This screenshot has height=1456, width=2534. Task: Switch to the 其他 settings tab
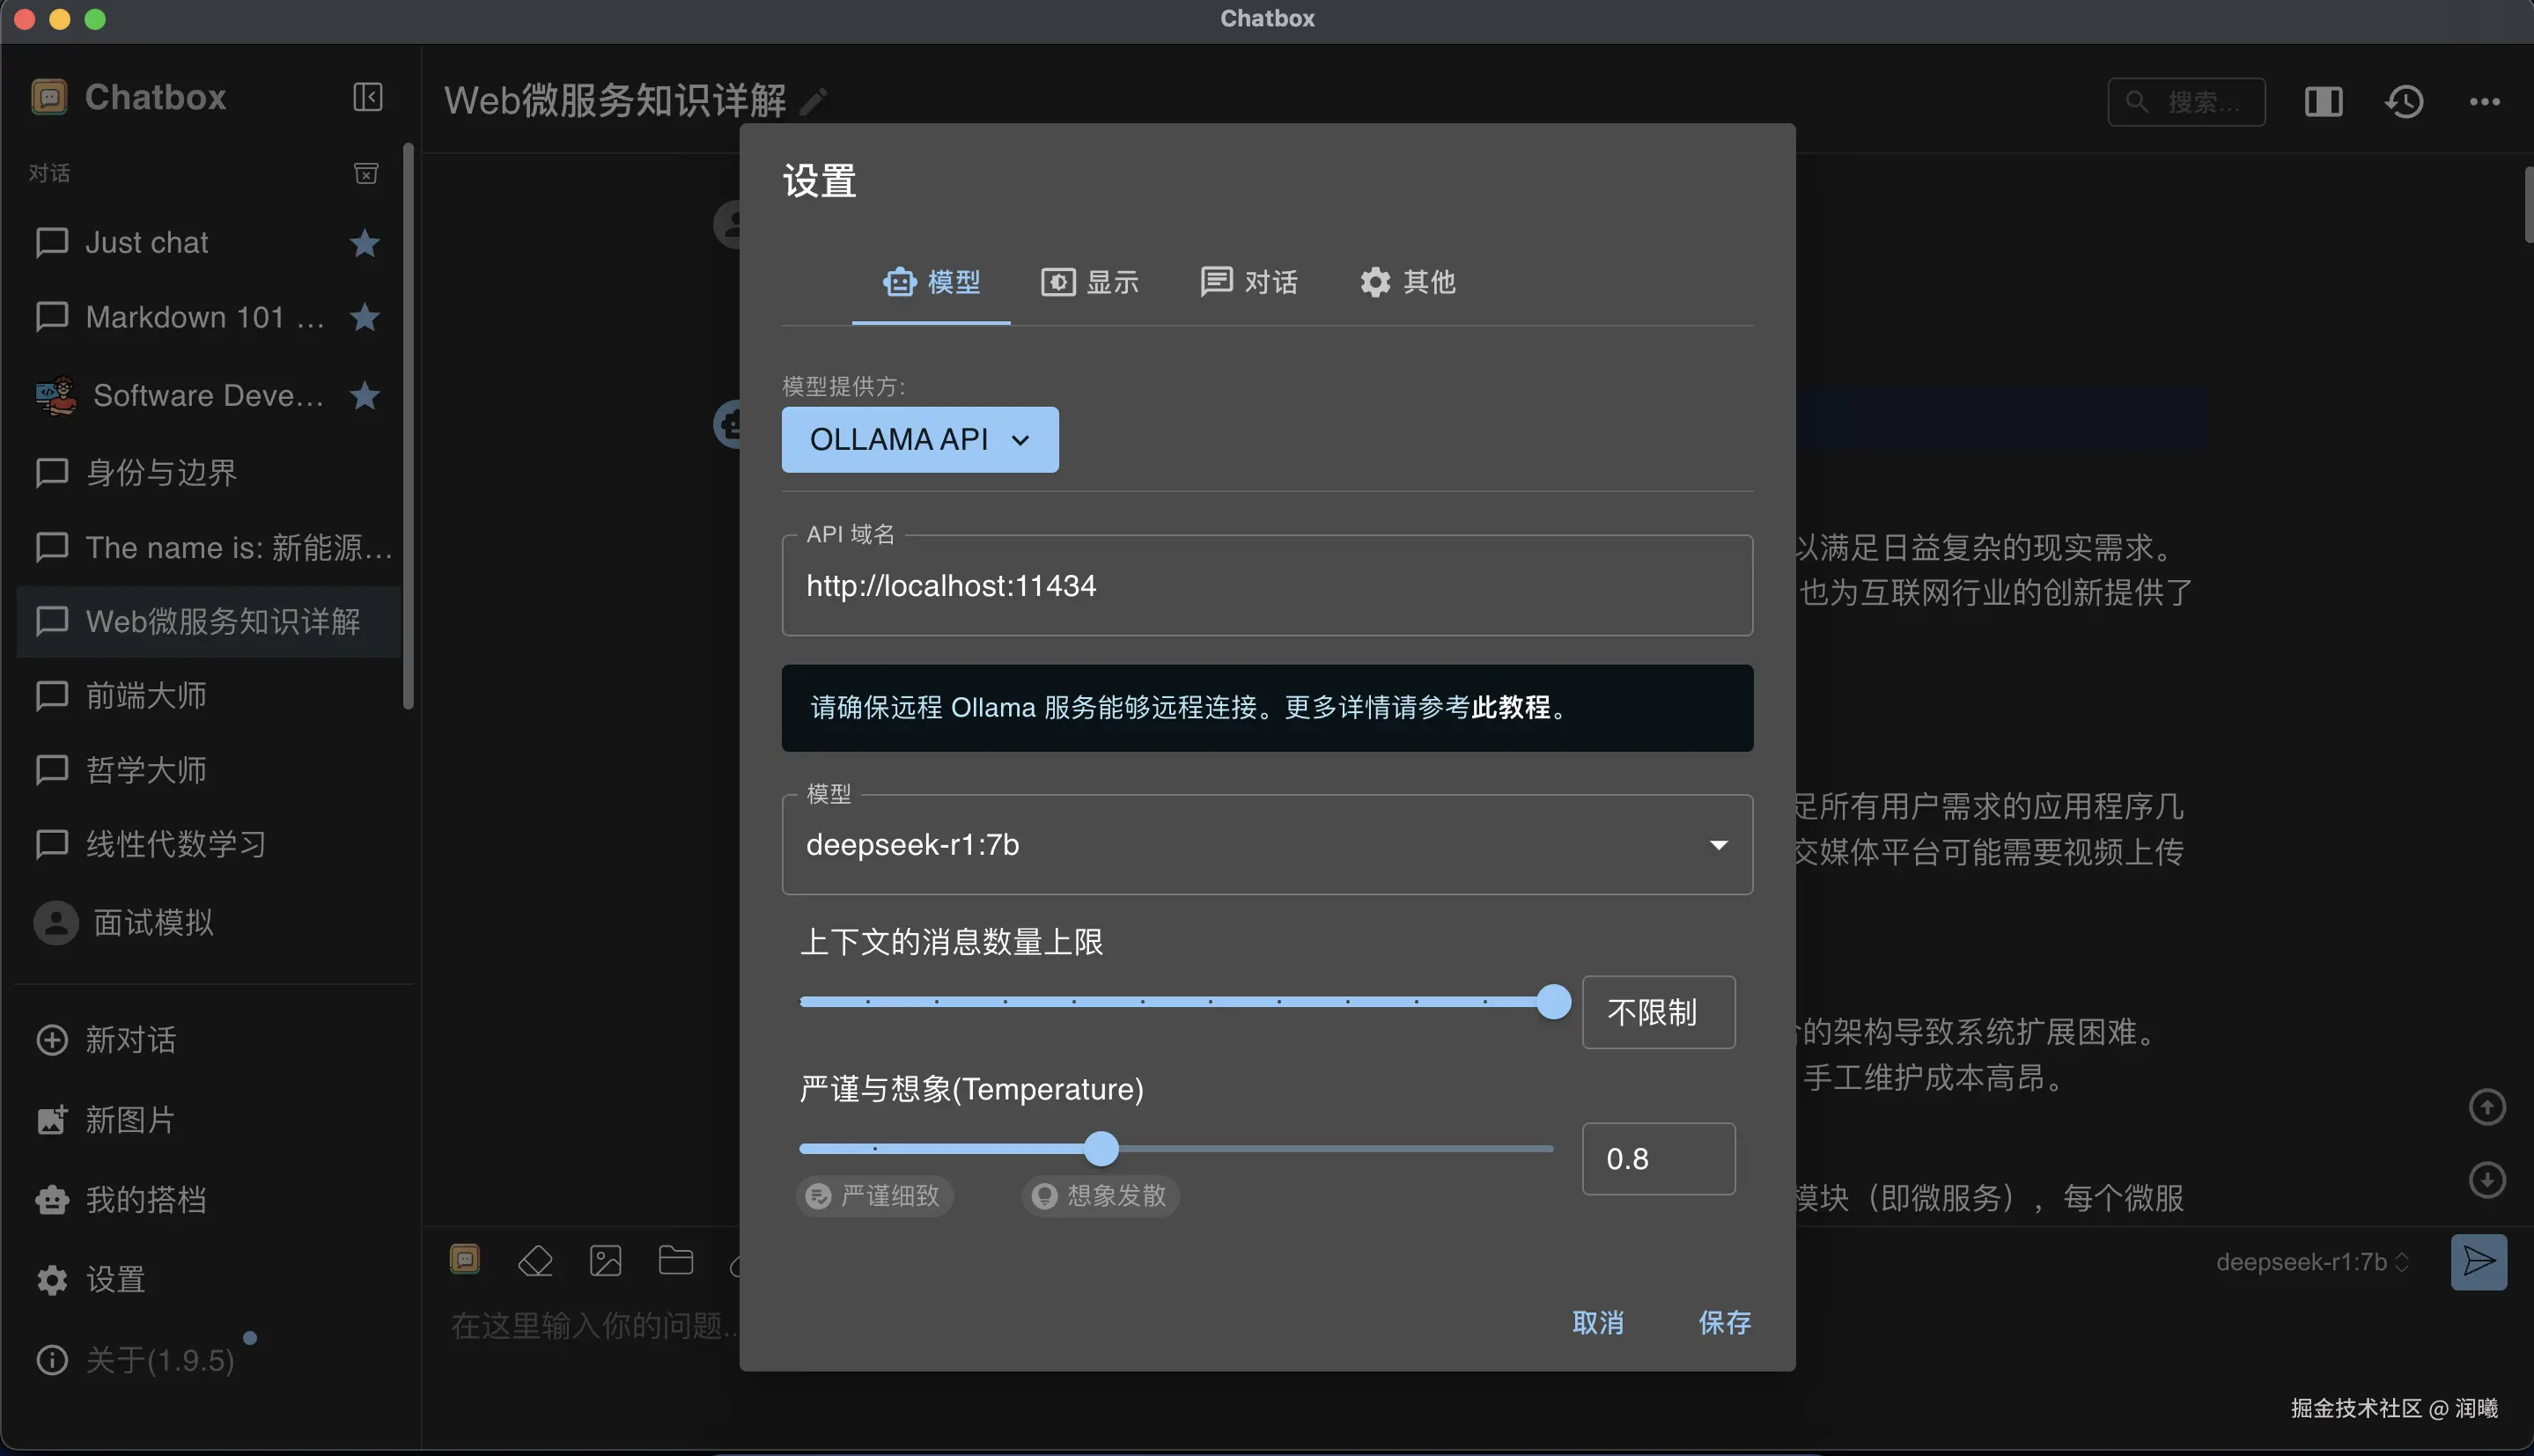click(x=1407, y=282)
